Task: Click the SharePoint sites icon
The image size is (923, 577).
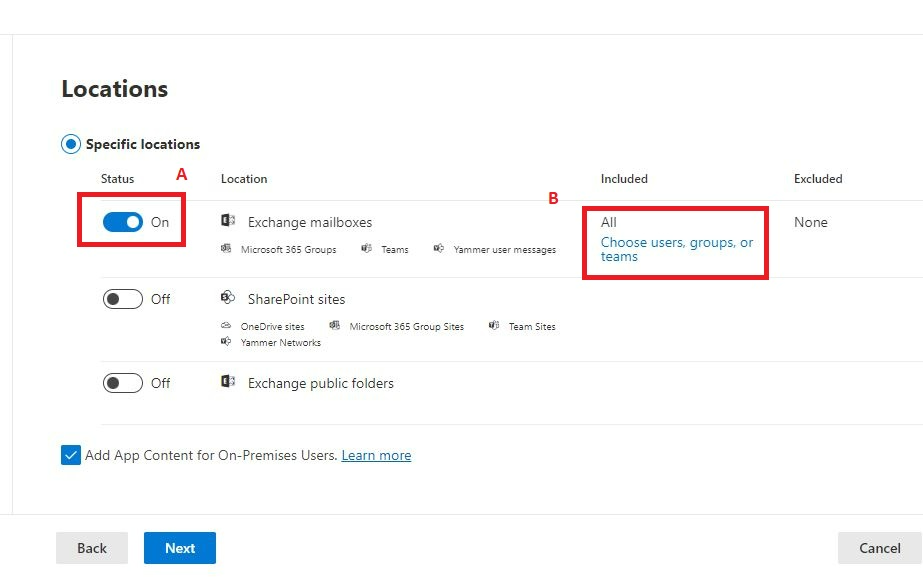Action: tap(228, 297)
